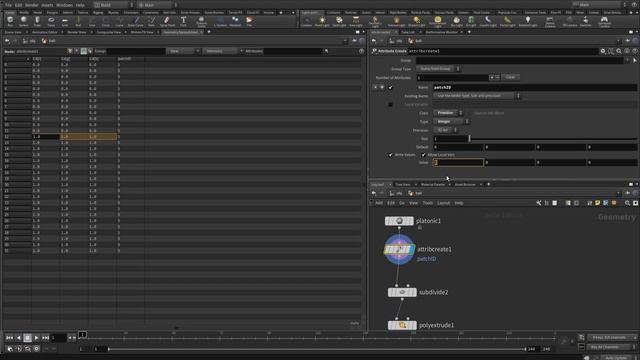Image resolution: width=640 pixels, height=360 pixels.
Task: Click the polyextrude1 node
Action: 402,325
